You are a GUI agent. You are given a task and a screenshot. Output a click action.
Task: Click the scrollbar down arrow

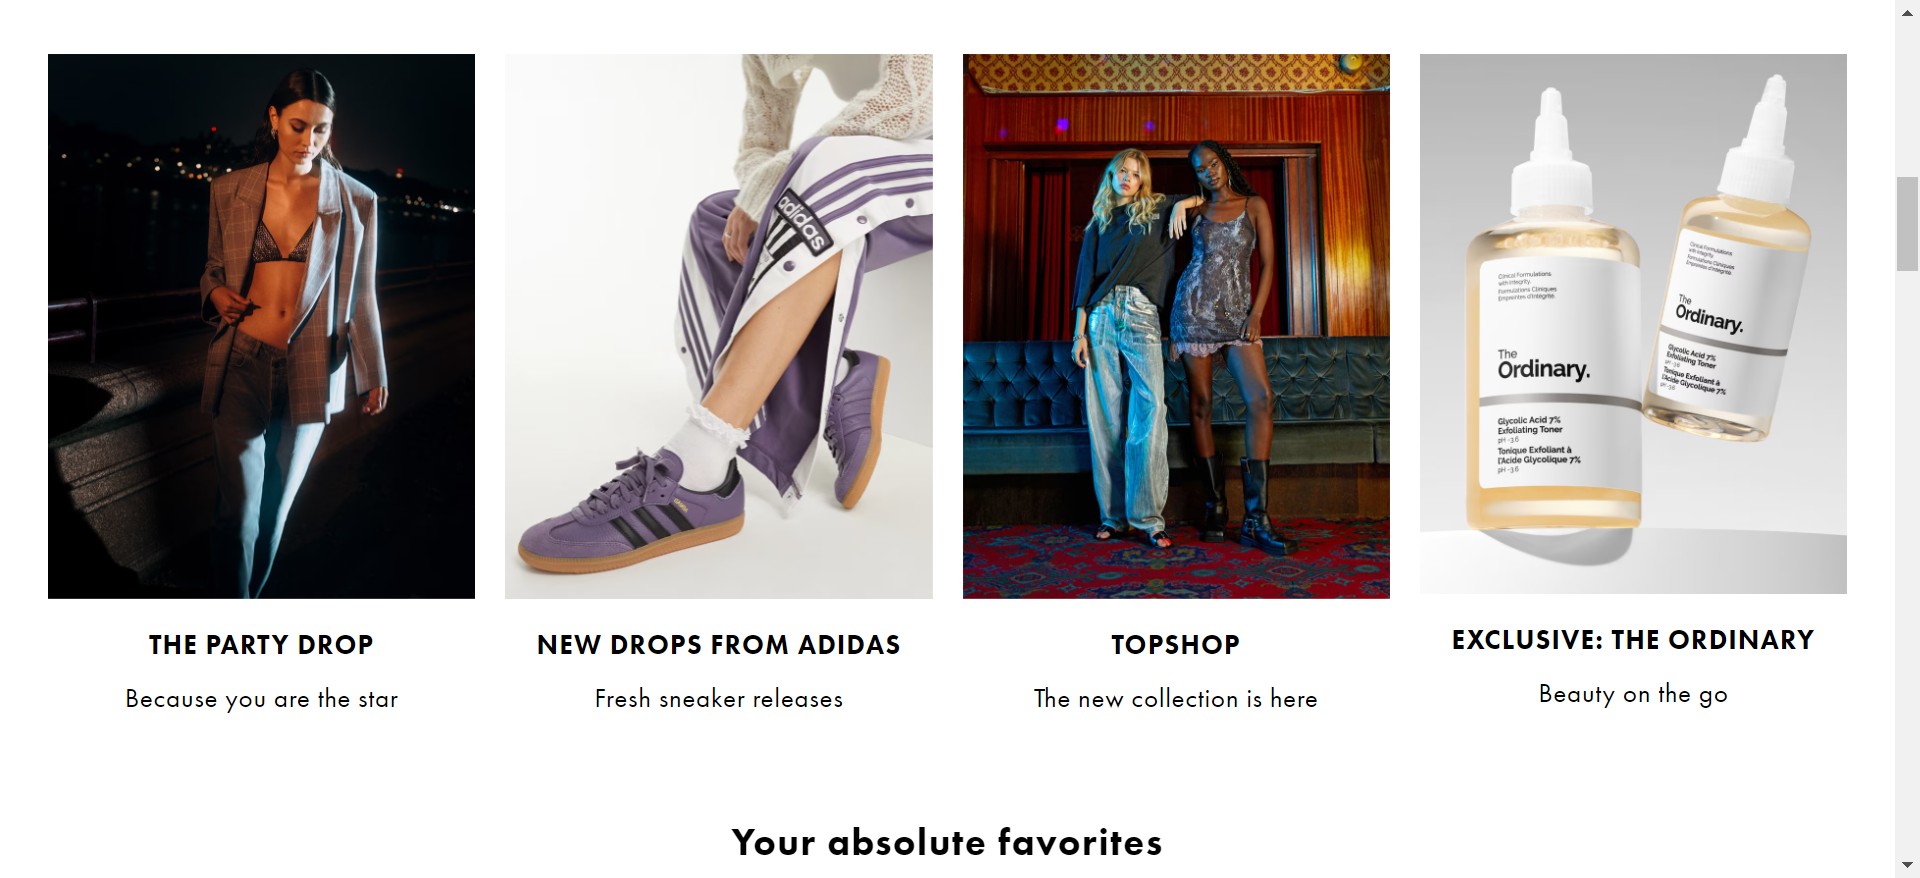click(x=1907, y=866)
